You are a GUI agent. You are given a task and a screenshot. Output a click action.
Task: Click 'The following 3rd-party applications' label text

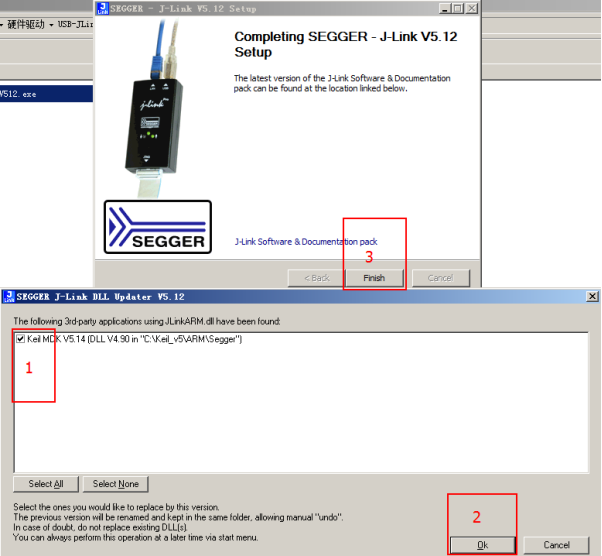(x=147, y=321)
